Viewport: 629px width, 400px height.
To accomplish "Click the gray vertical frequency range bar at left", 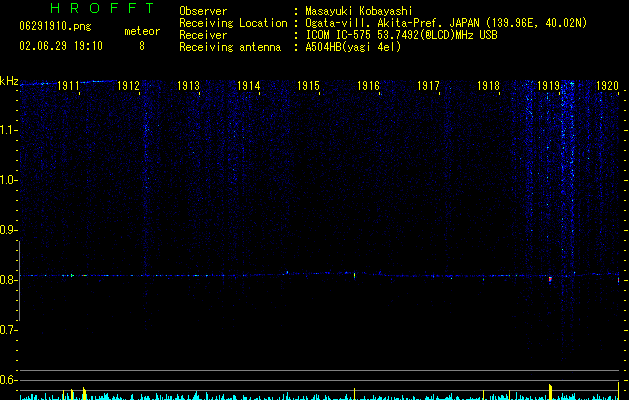I will pyautogui.click(x=20, y=281).
